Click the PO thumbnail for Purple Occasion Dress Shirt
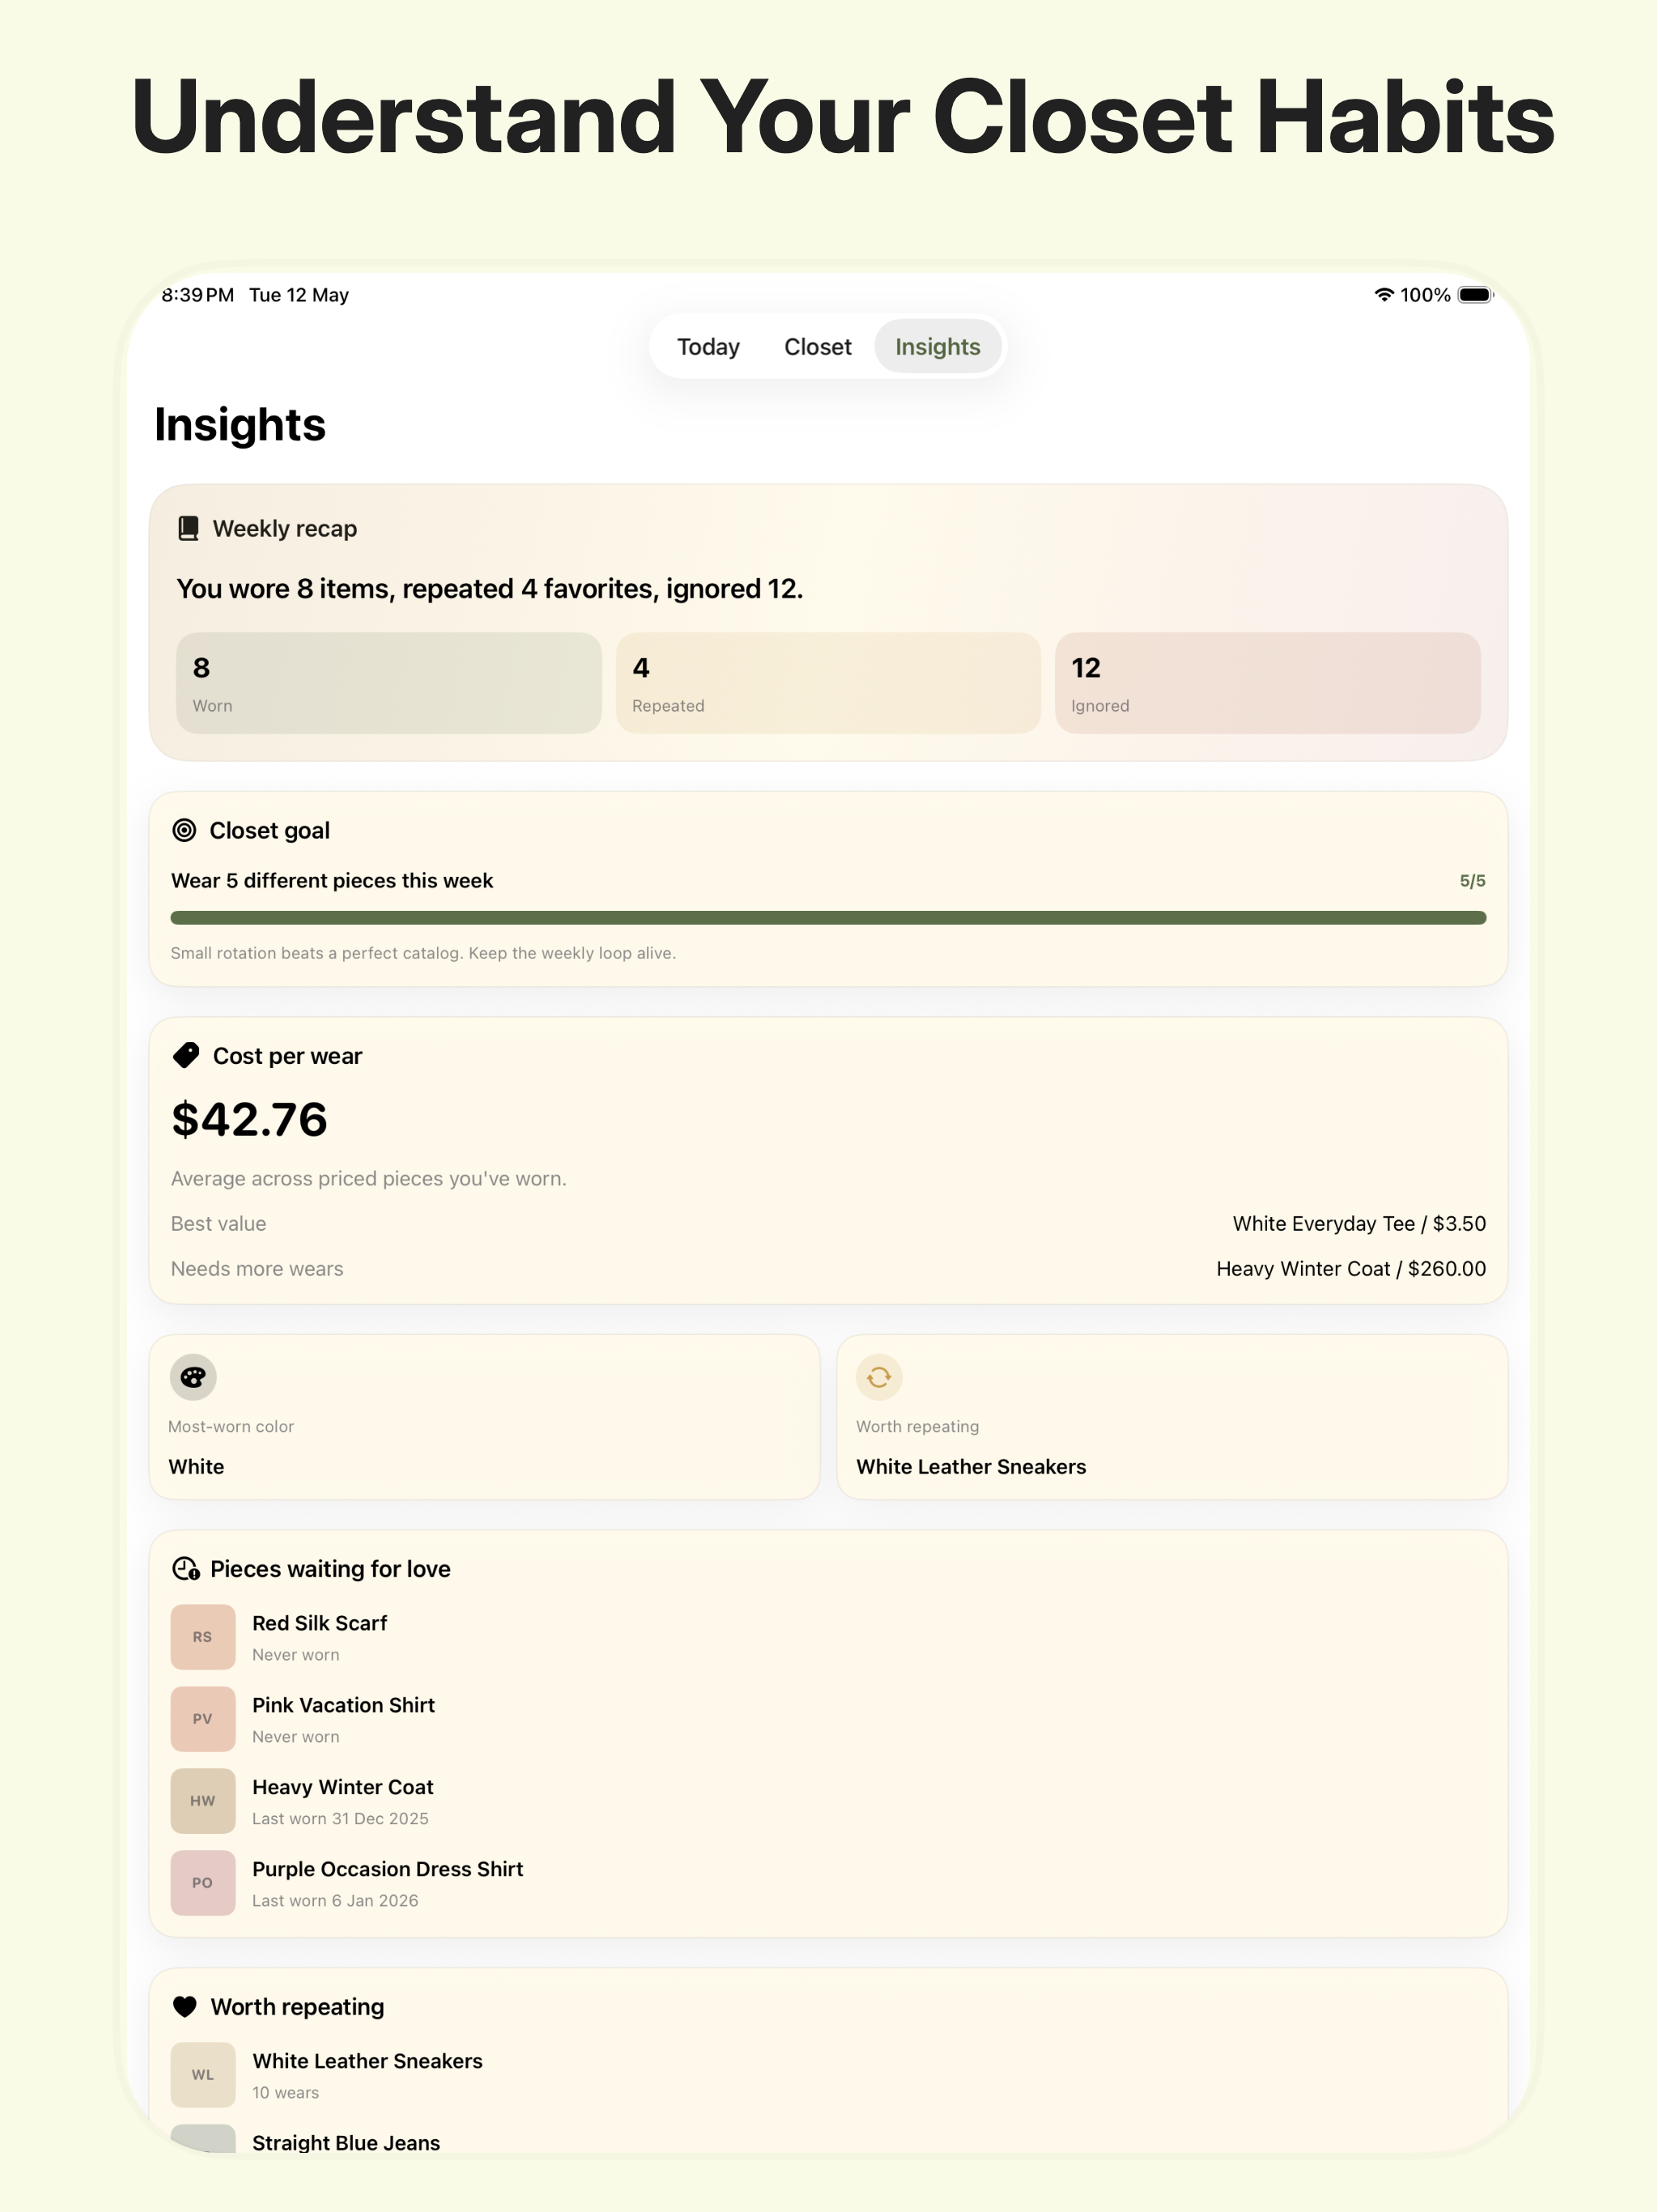Image resolution: width=1658 pixels, height=2212 pixels. [203, 1883]
